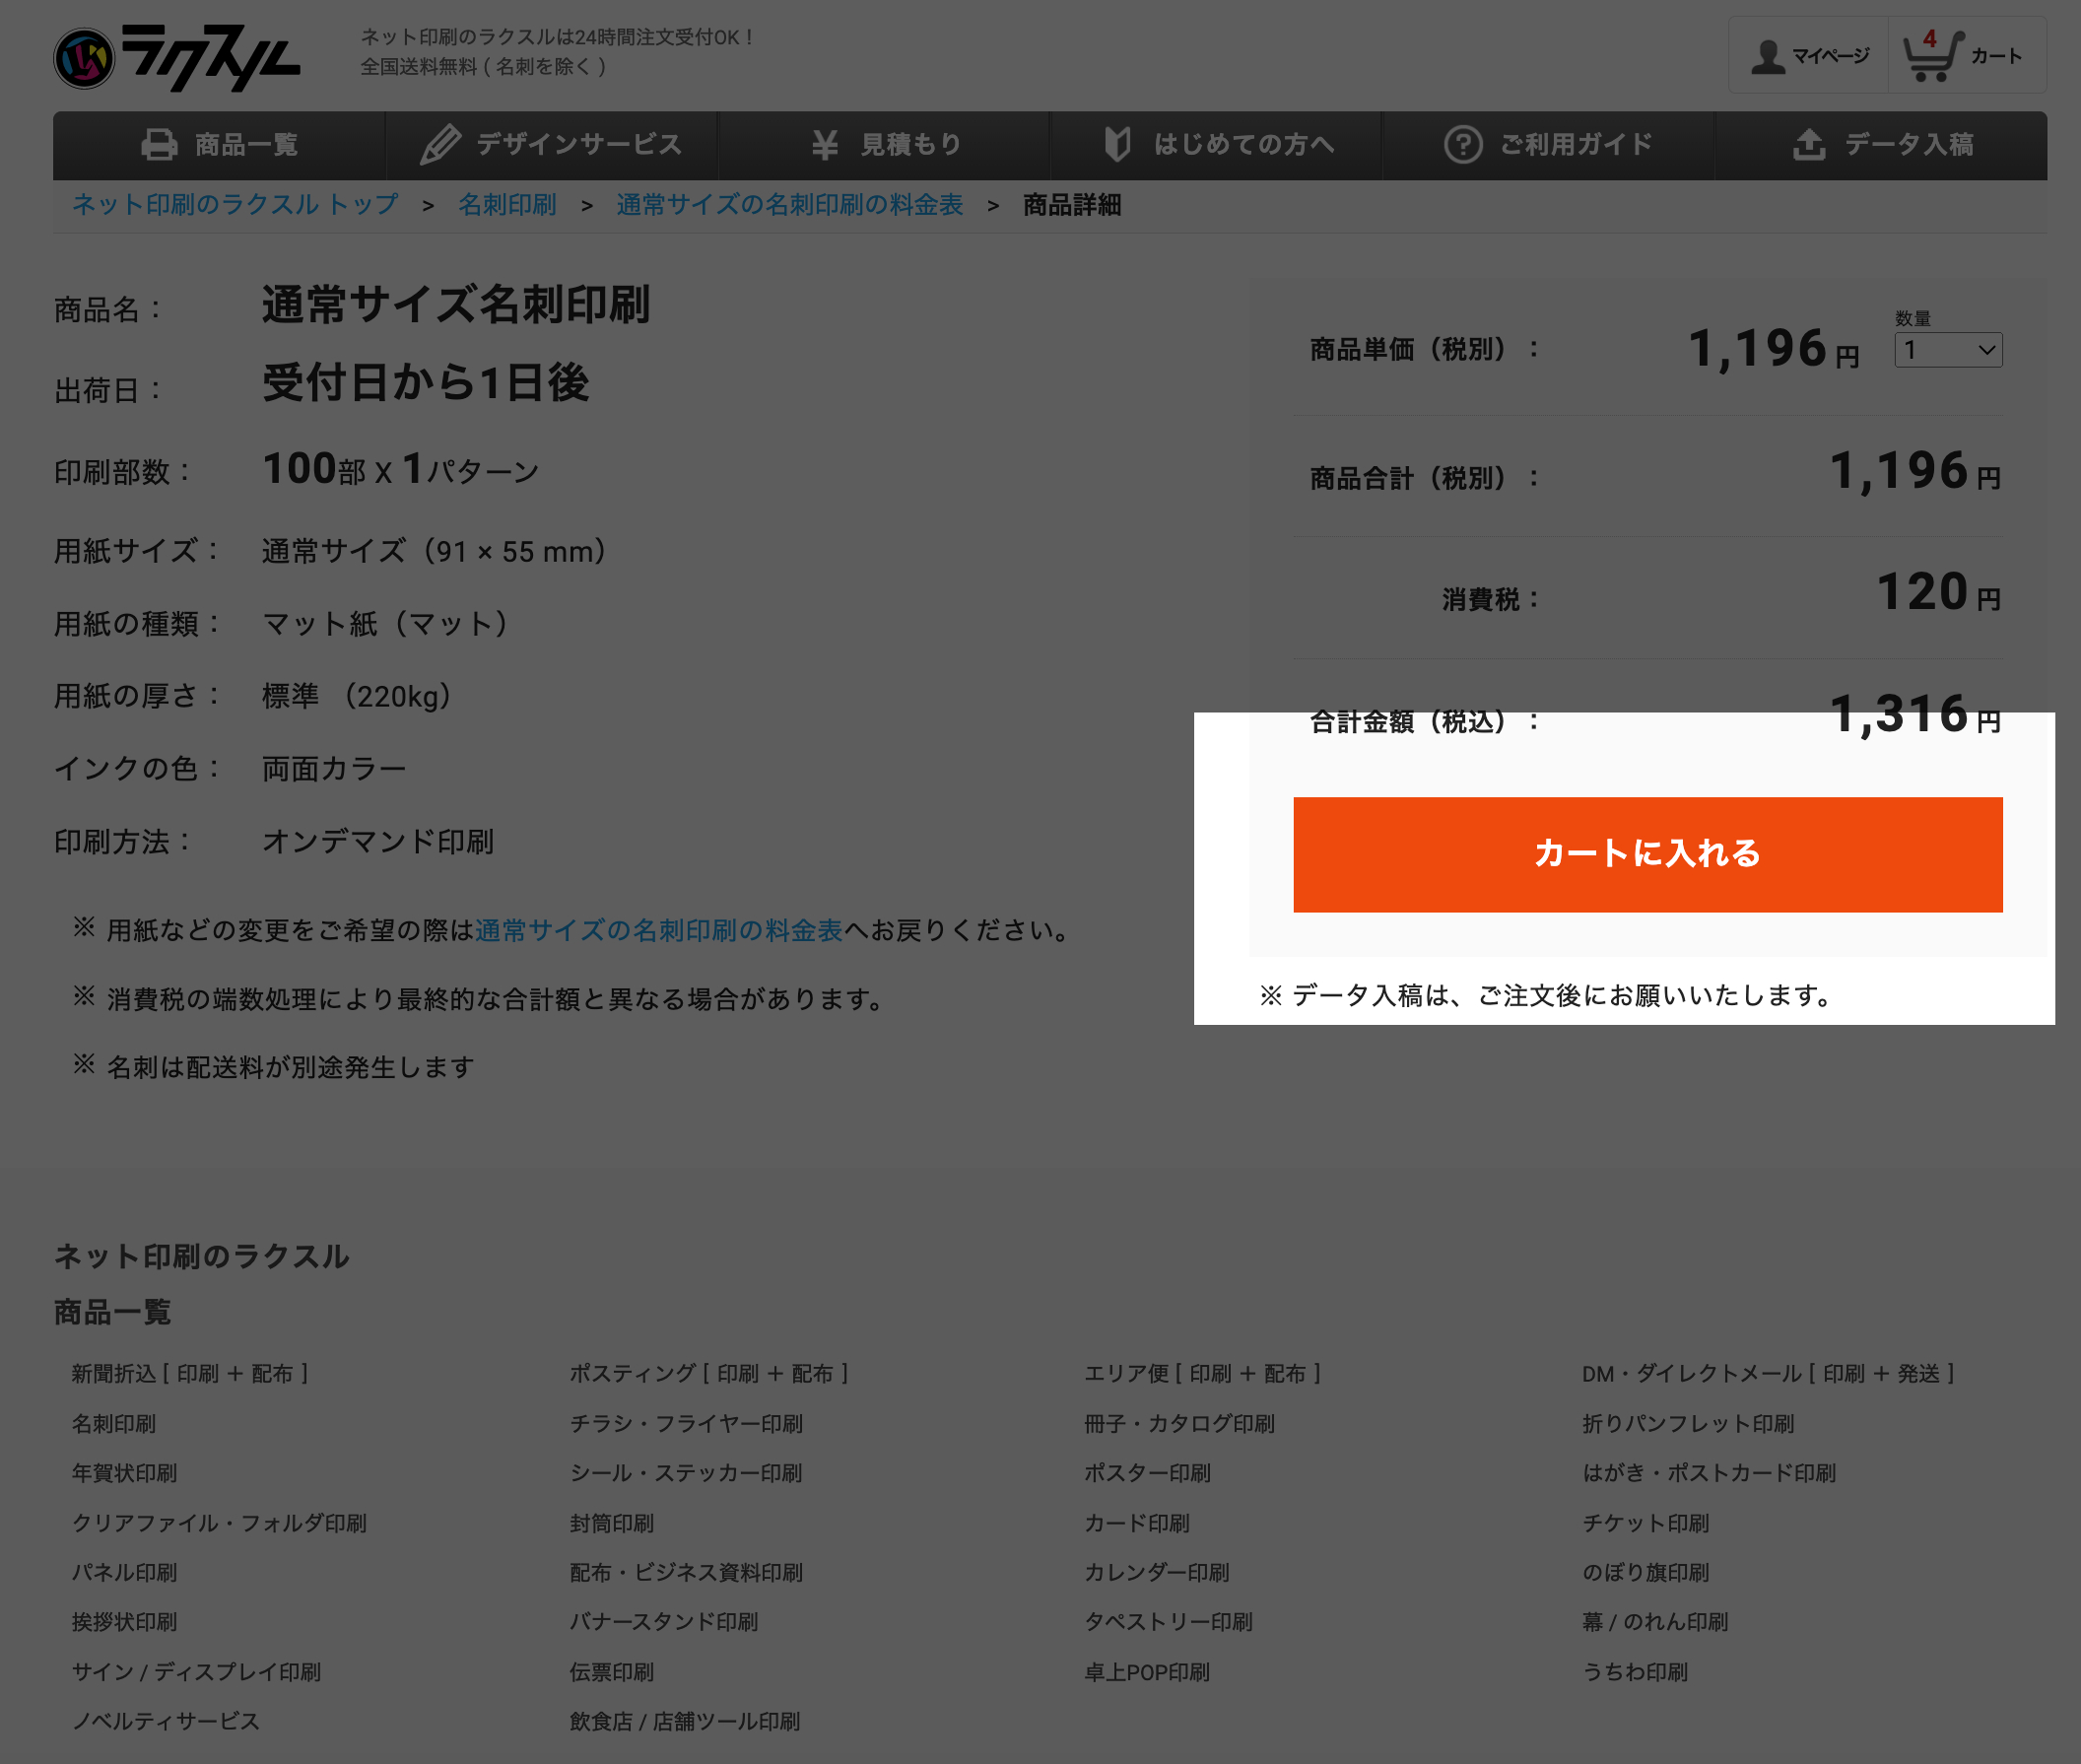Open the 通常サイズの名刺印刷の料金表 breadcrumb link
Image resolution: width=2081 pixels, height=1764 pixels.
point(789,204)
